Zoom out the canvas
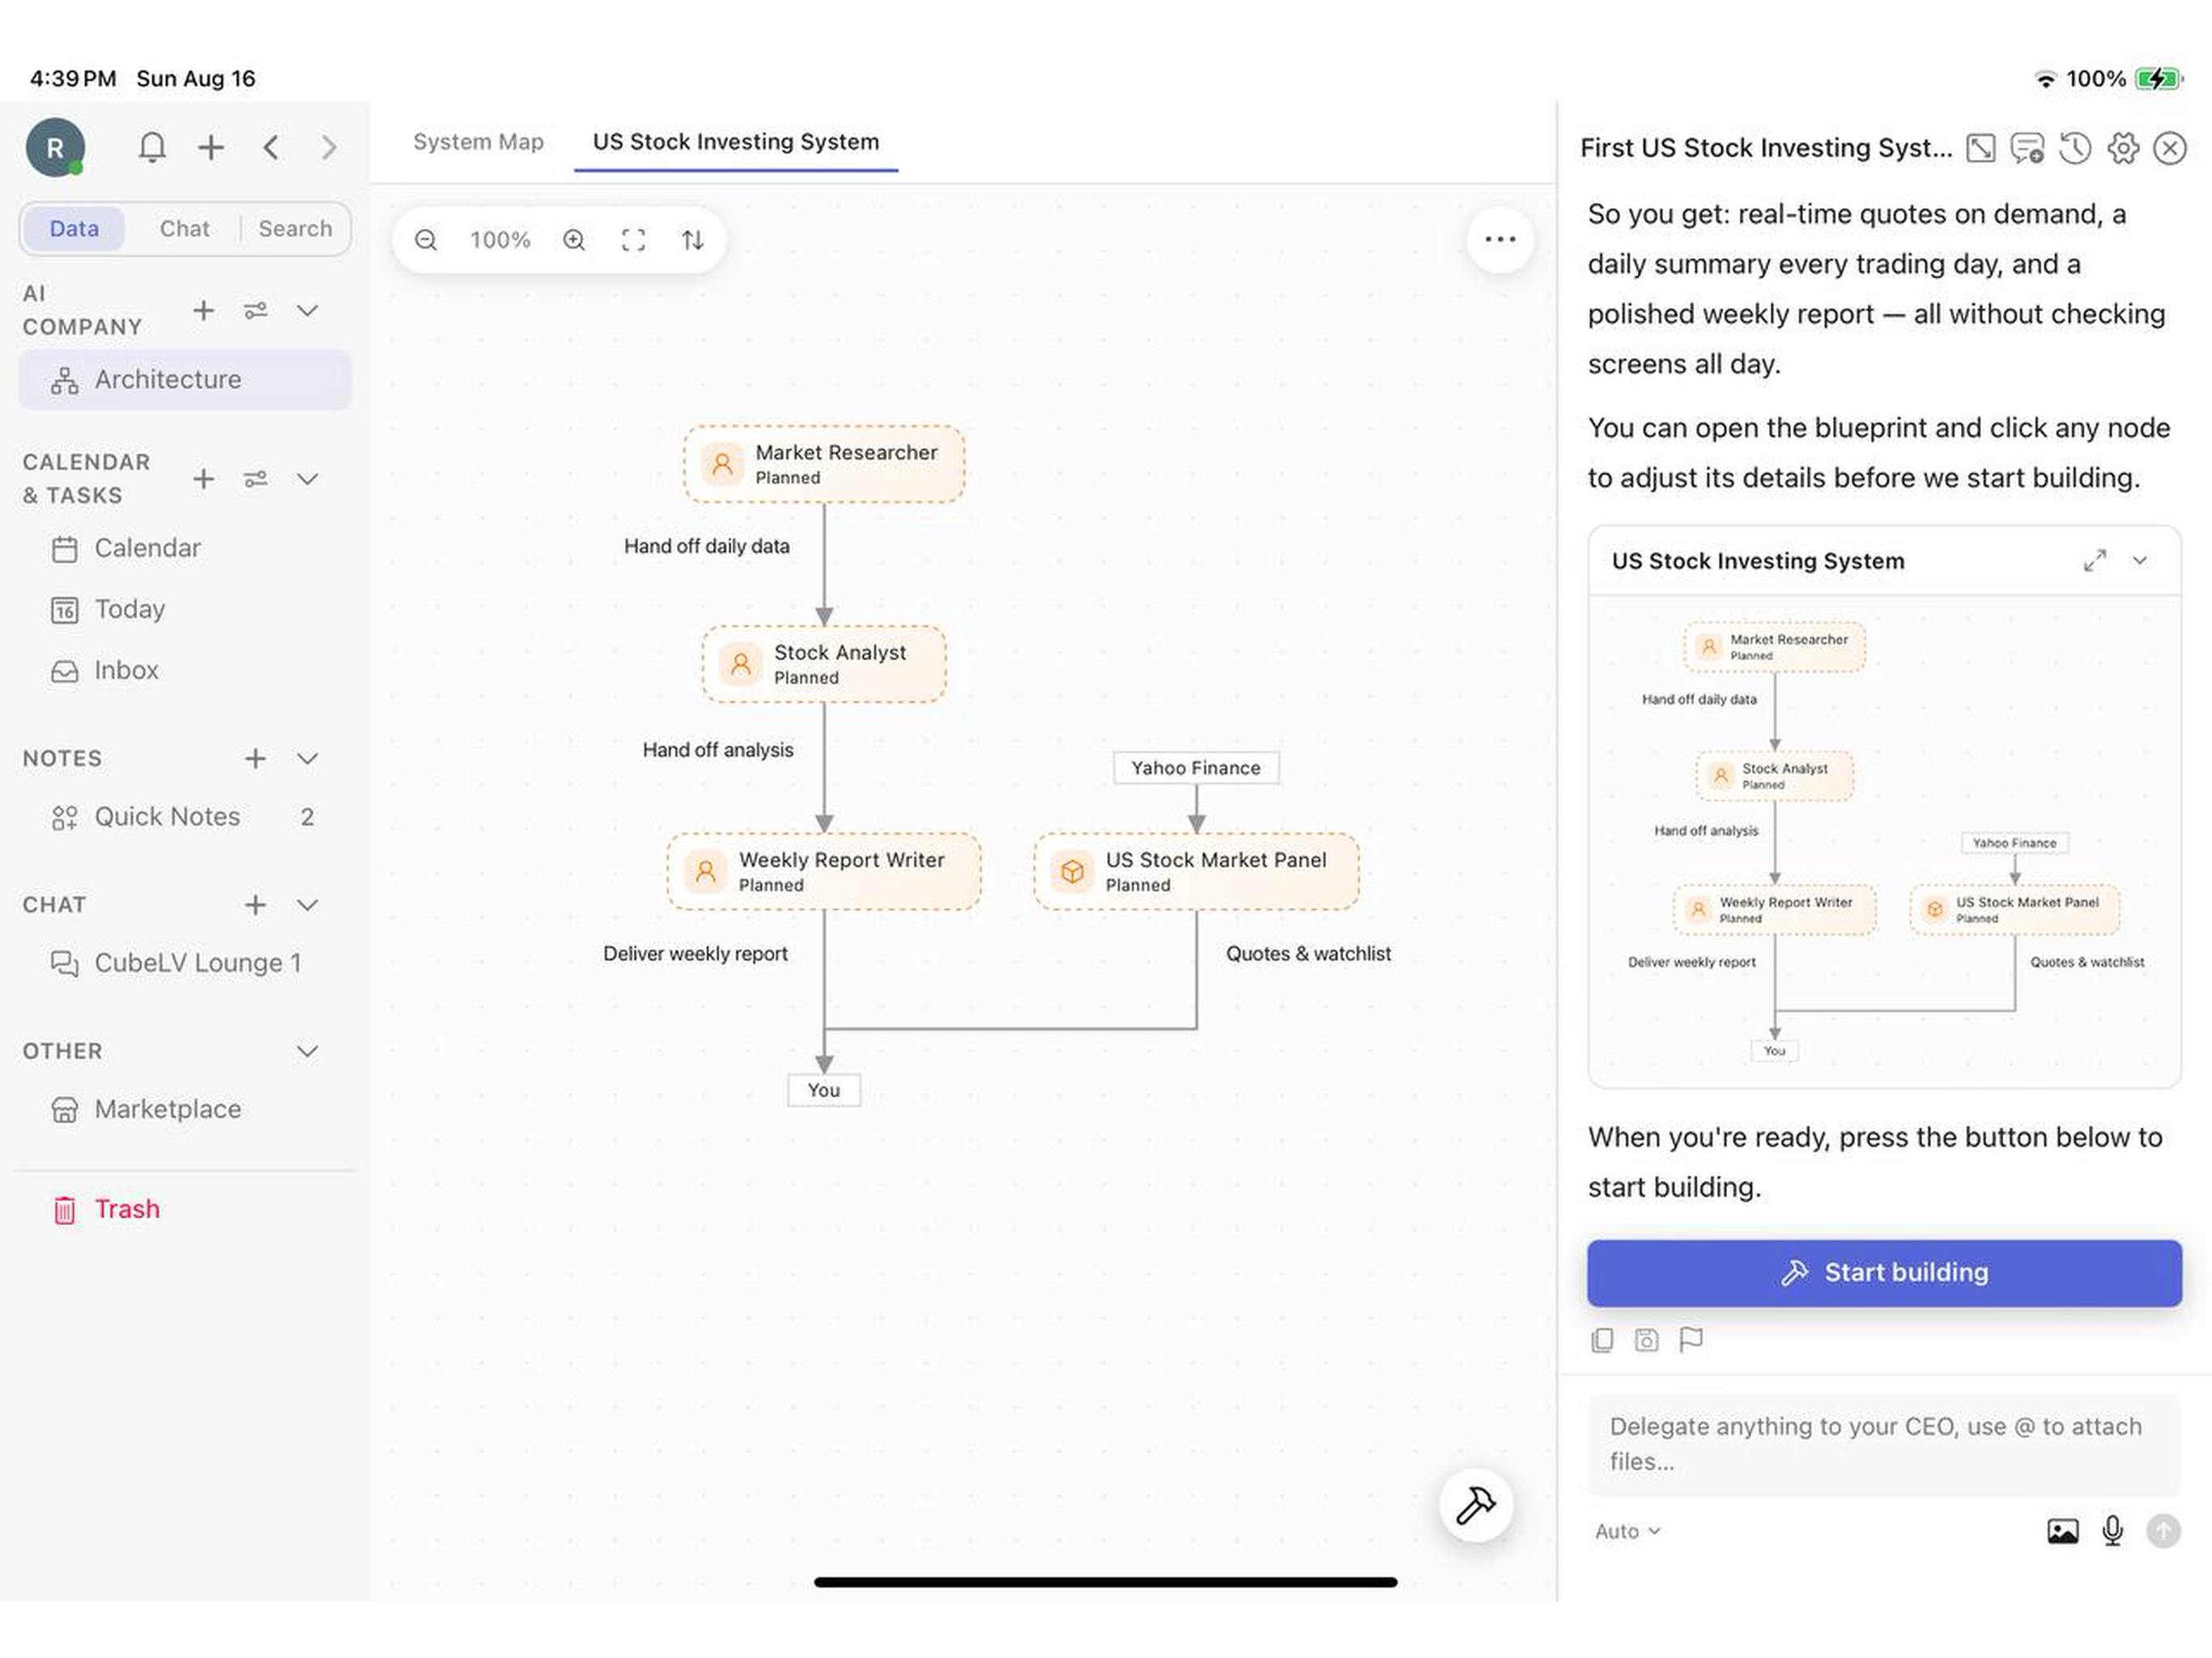 pos(426,240)
